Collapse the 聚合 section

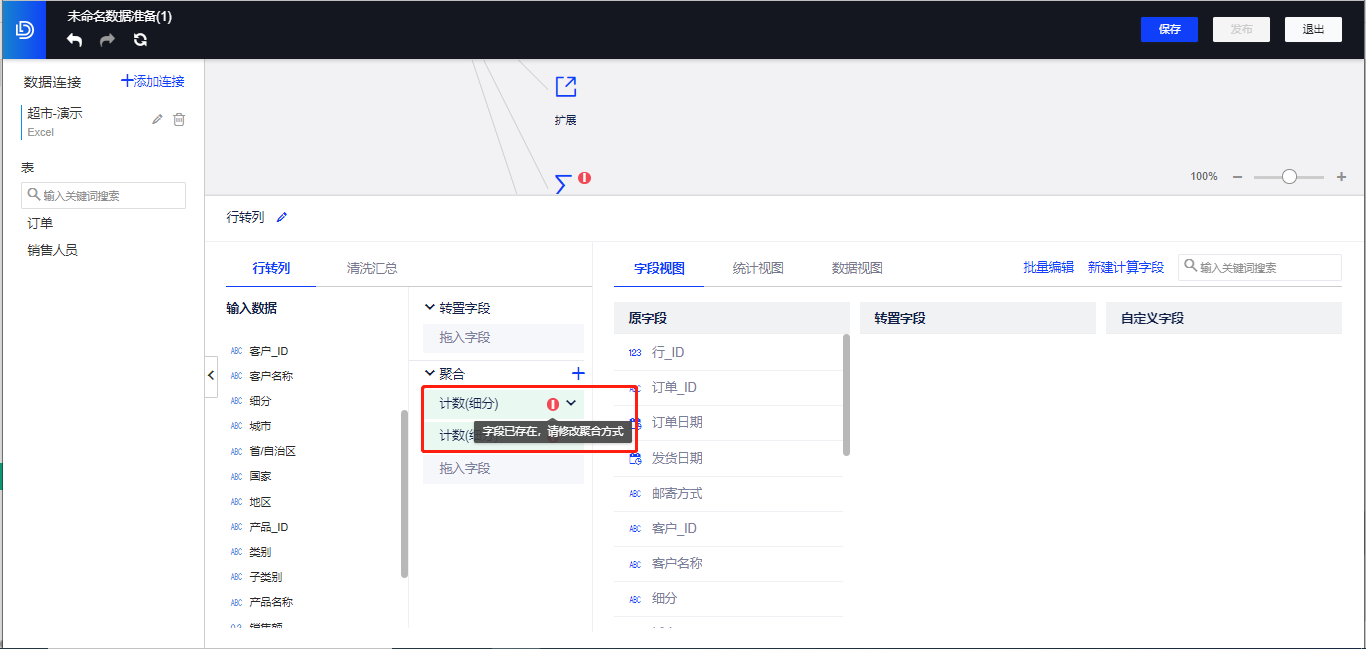430,373
